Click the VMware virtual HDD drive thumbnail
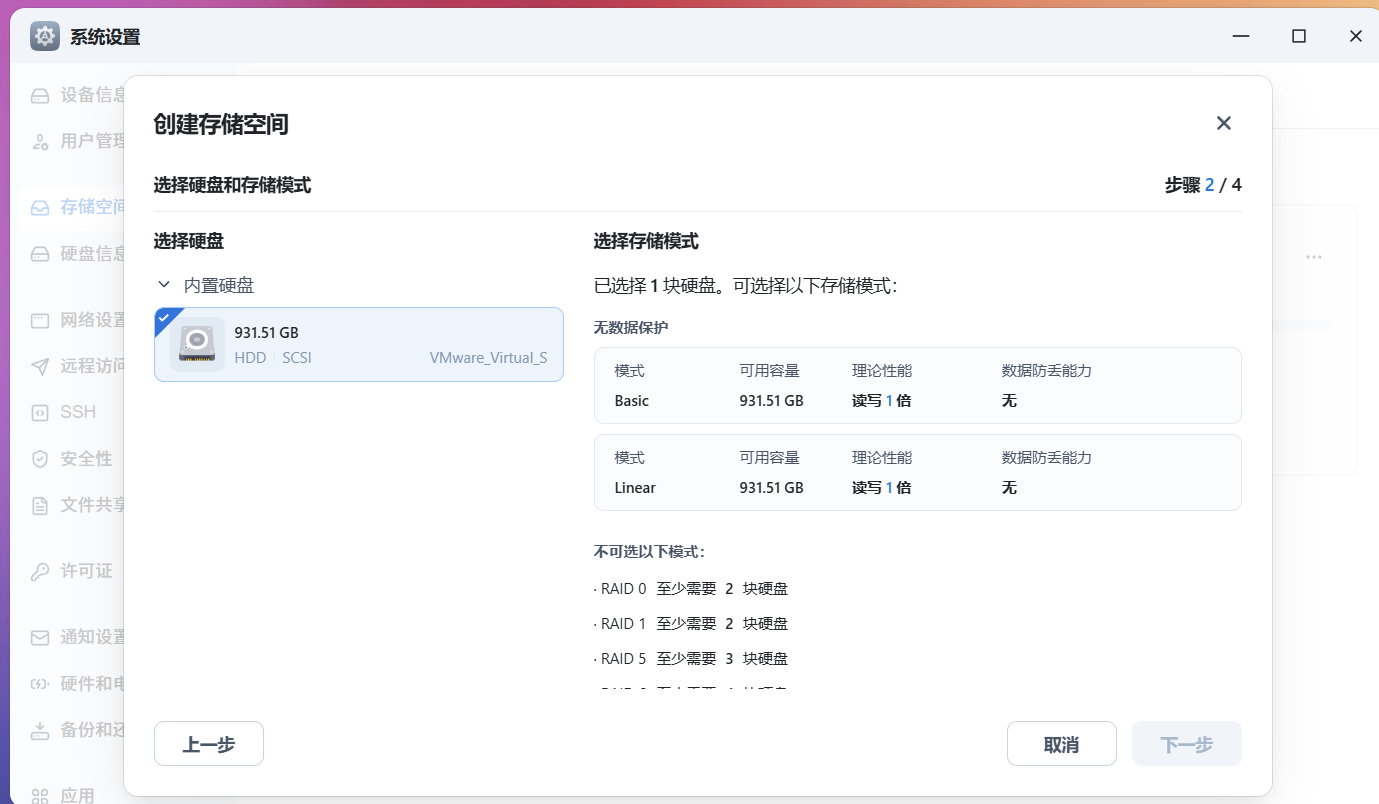 197,344
